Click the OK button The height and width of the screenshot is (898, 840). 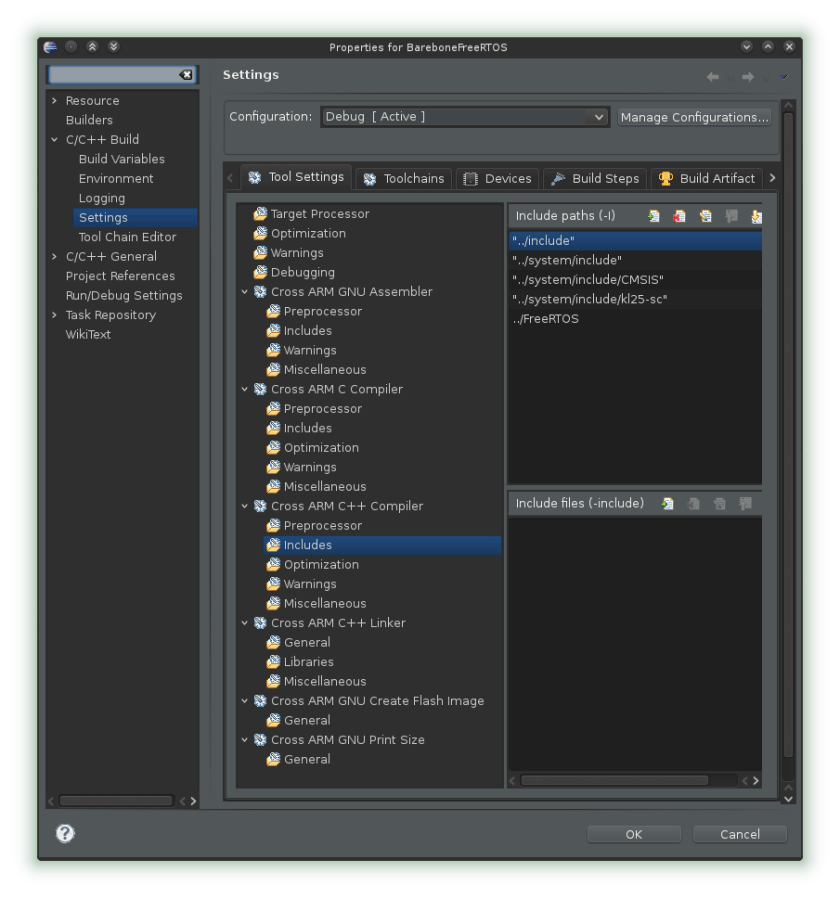(634, 834)
